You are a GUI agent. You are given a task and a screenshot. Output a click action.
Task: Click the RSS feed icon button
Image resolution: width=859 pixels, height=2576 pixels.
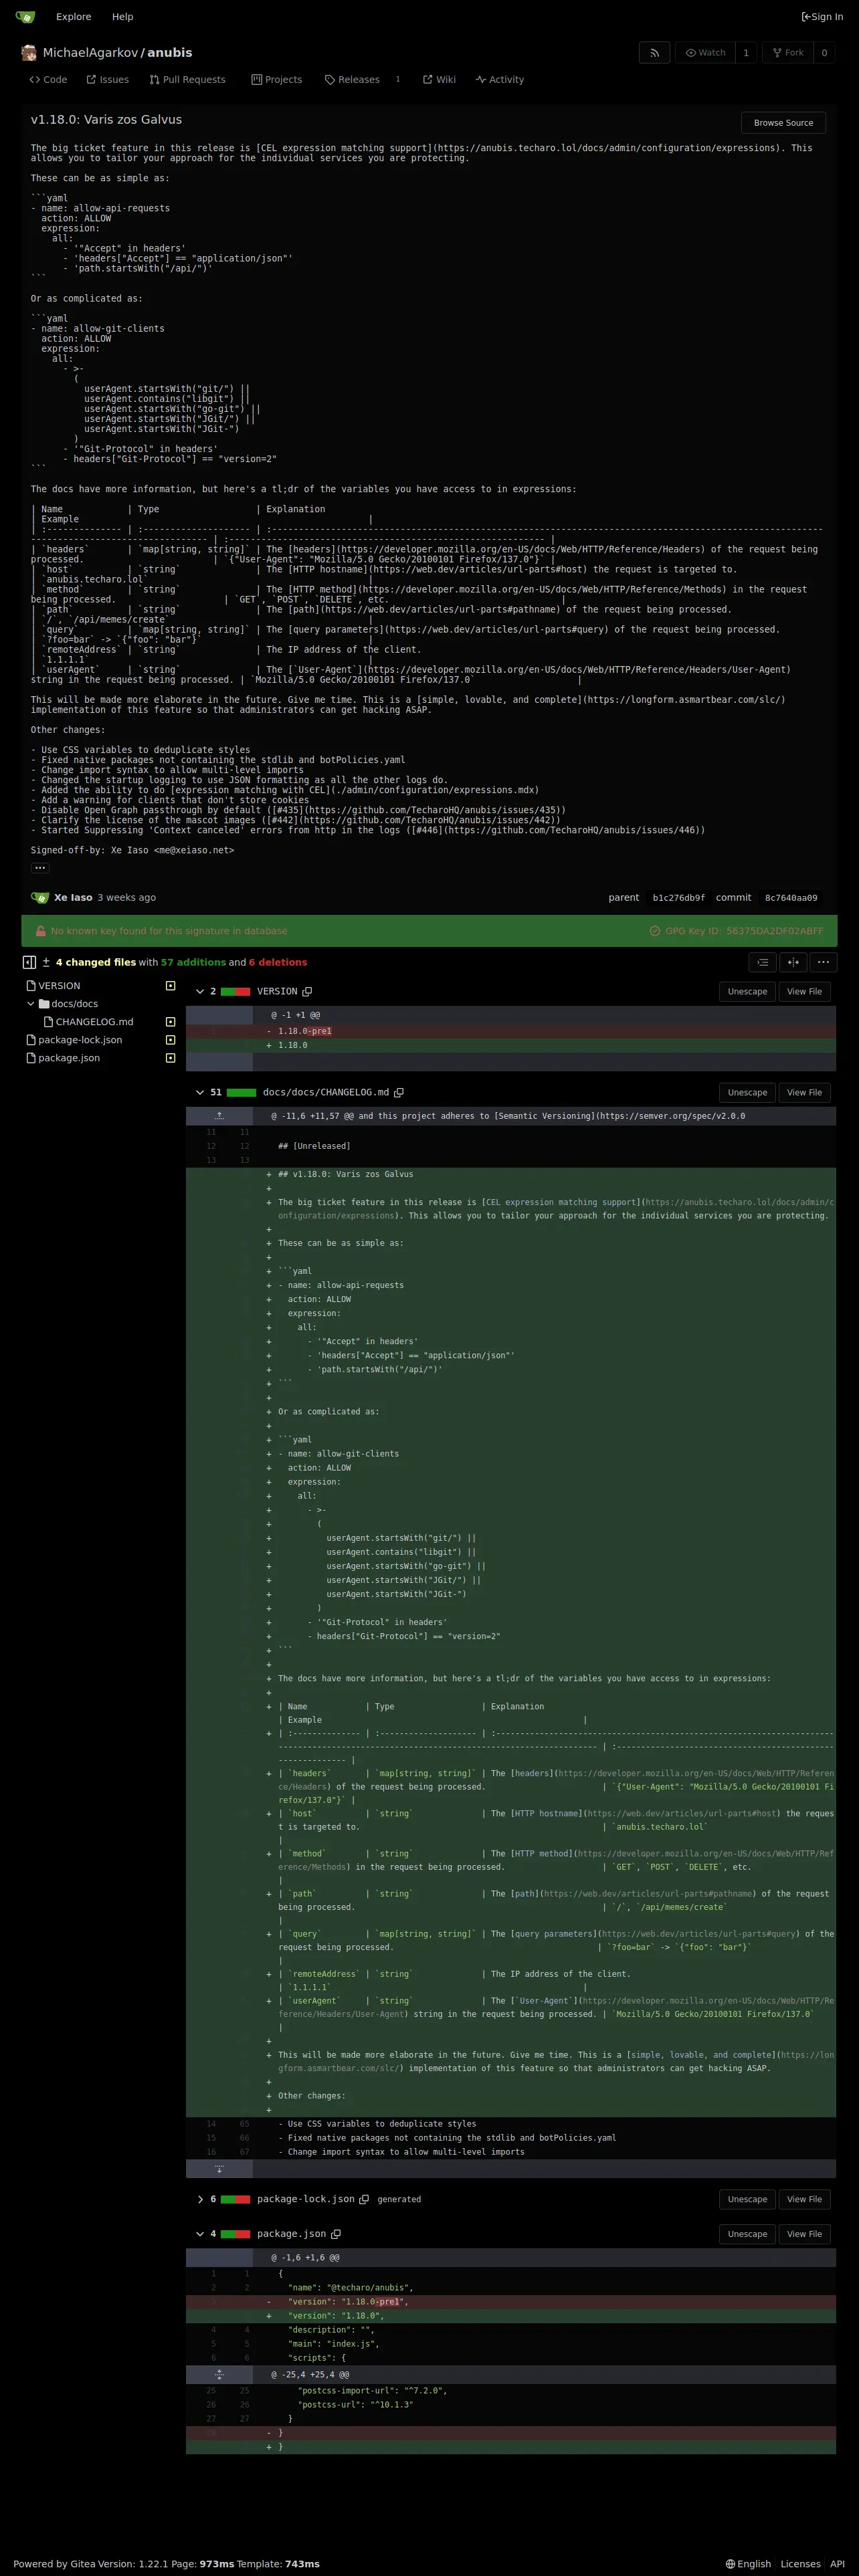[x=655, y=53]
